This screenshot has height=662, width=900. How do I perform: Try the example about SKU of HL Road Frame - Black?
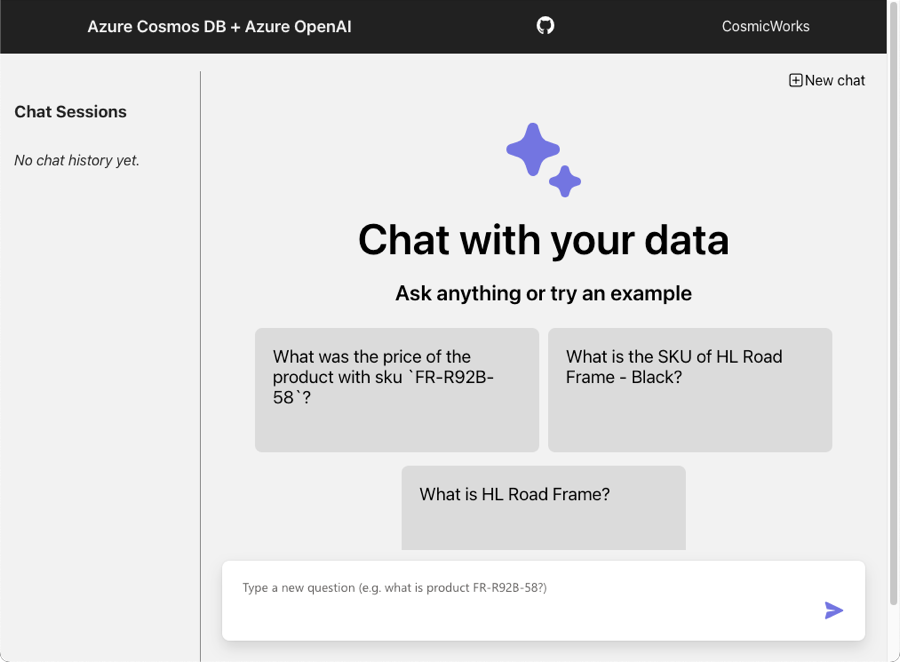[x=690, y=390]
